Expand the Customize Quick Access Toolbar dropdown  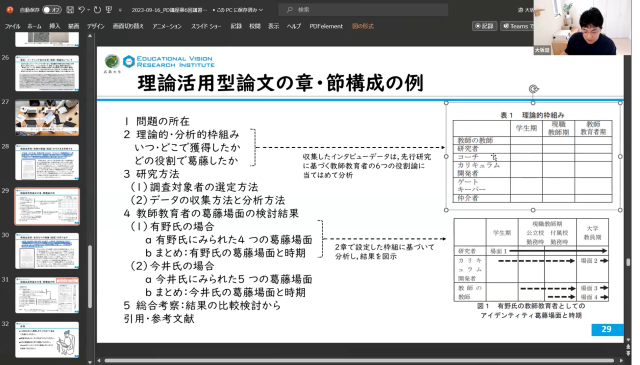click(120, 10)
